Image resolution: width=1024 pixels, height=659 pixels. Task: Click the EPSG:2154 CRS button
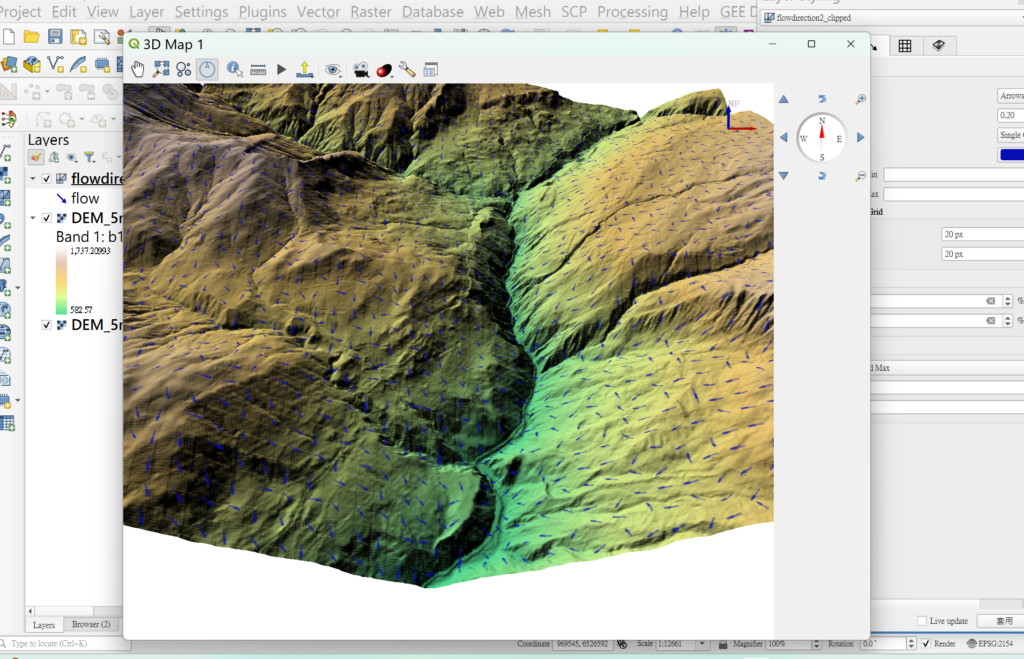[x=992, y=643]
